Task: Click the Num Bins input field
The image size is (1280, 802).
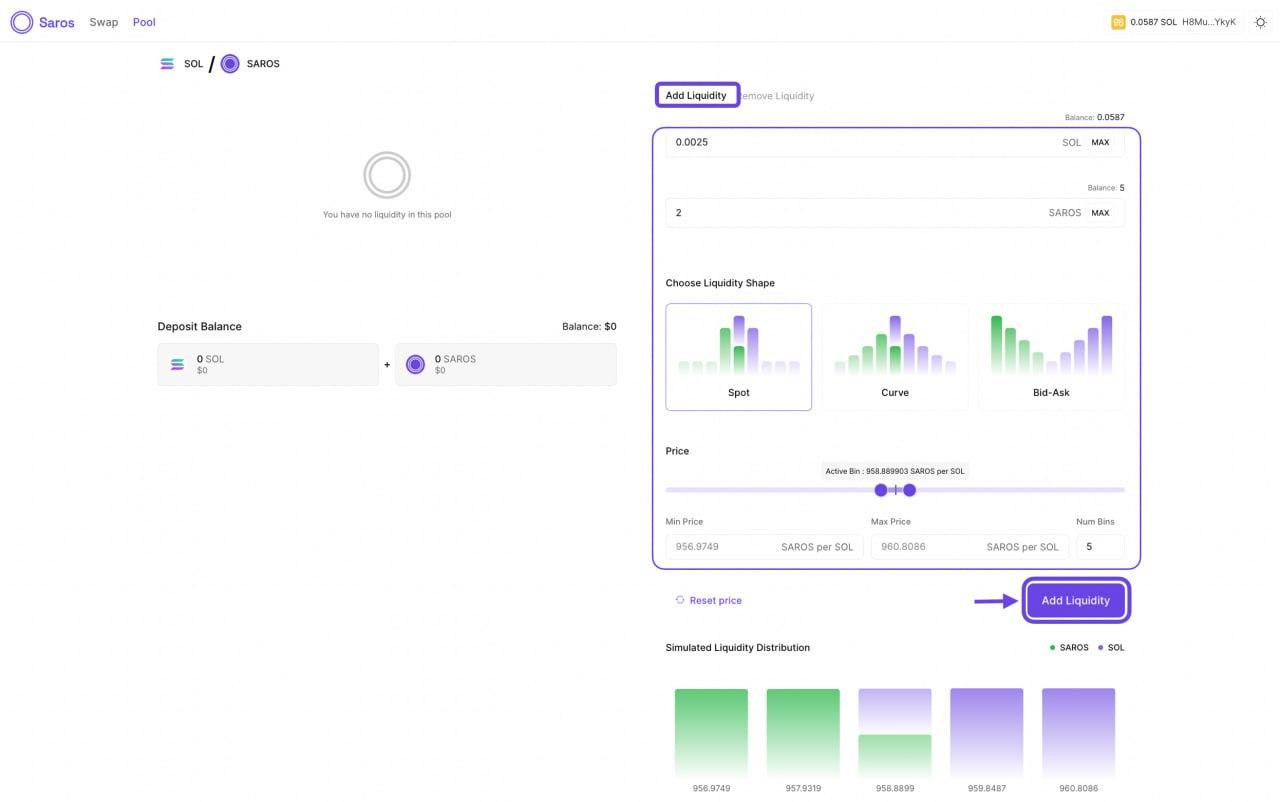Action: [1099, 547]
